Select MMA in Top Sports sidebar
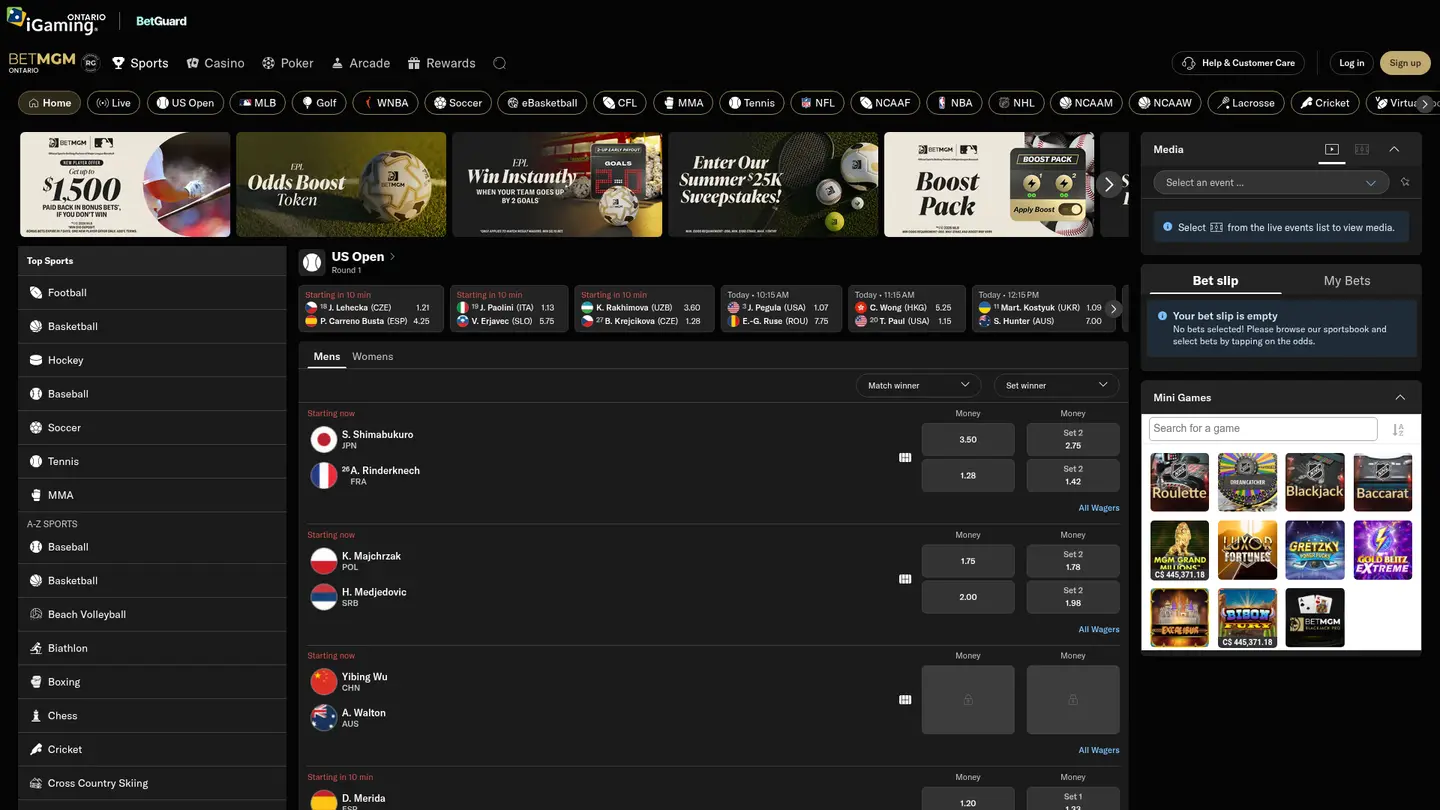Image resolution: width=1440 pixels, height=810 pixels. 152,495
